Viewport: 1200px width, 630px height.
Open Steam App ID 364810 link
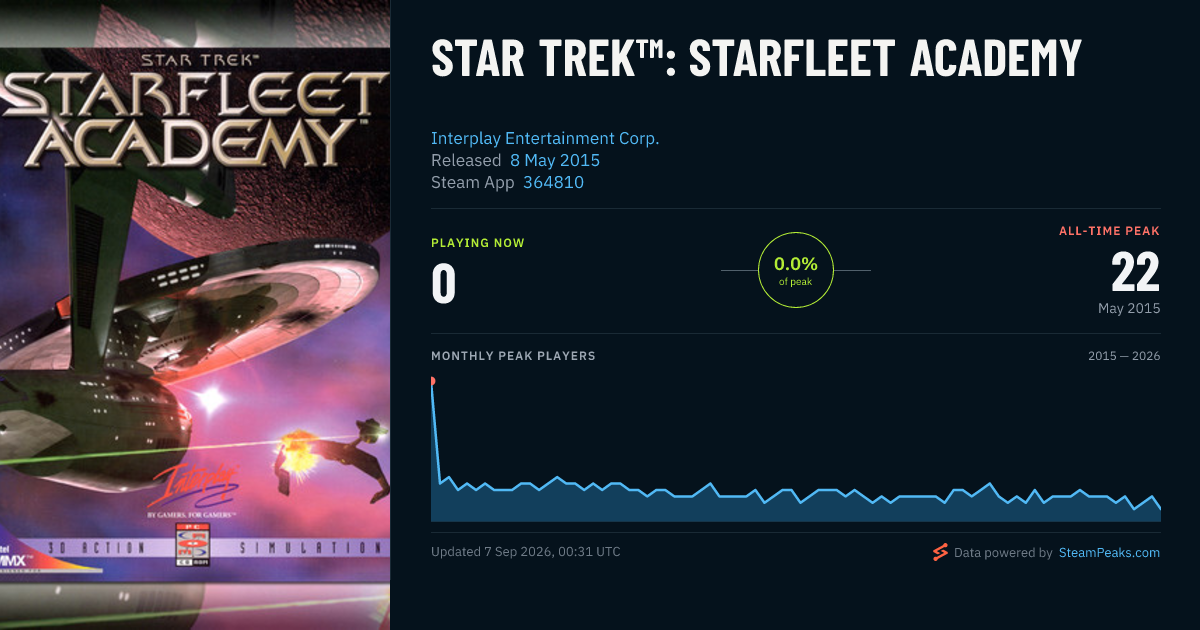click(553, 183)
